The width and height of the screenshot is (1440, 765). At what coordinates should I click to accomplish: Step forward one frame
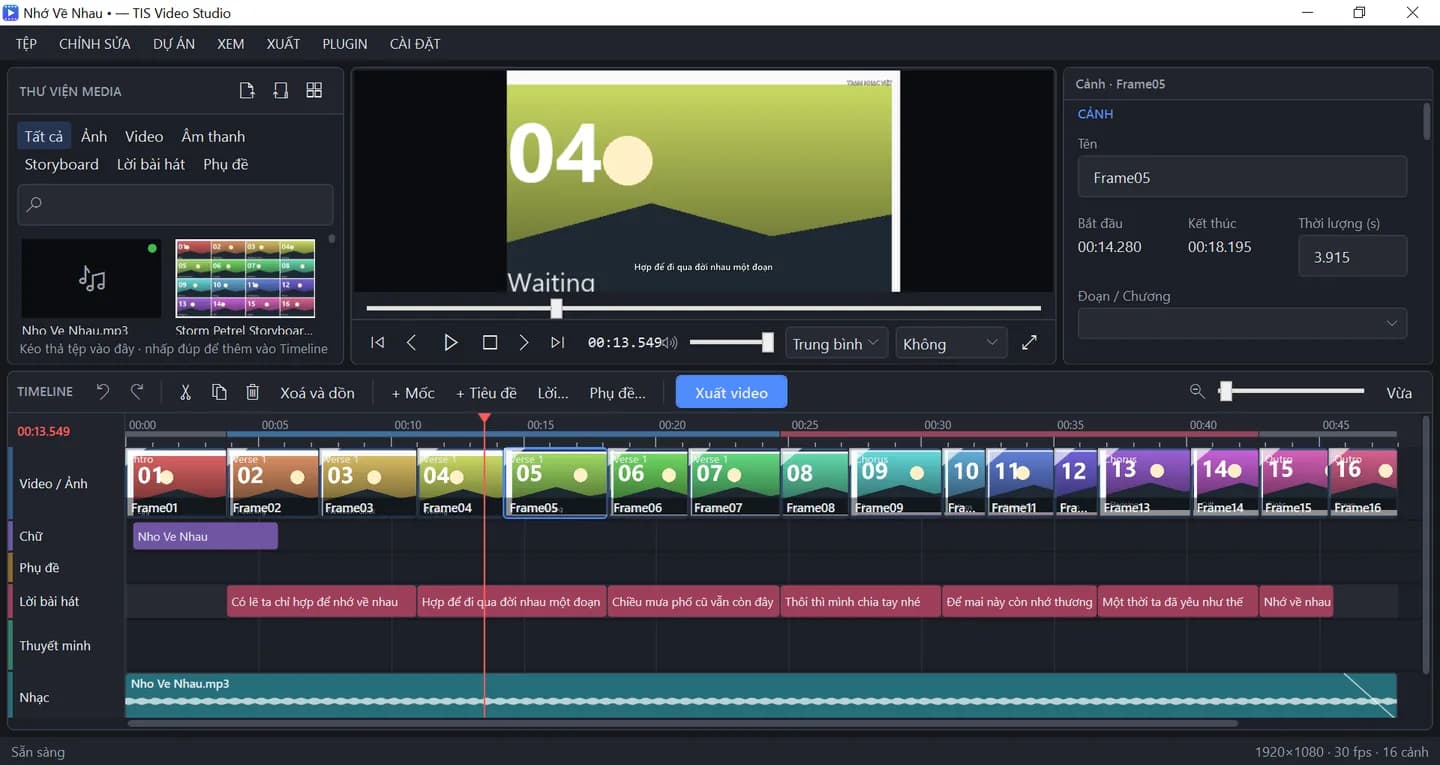pos(524,343)
